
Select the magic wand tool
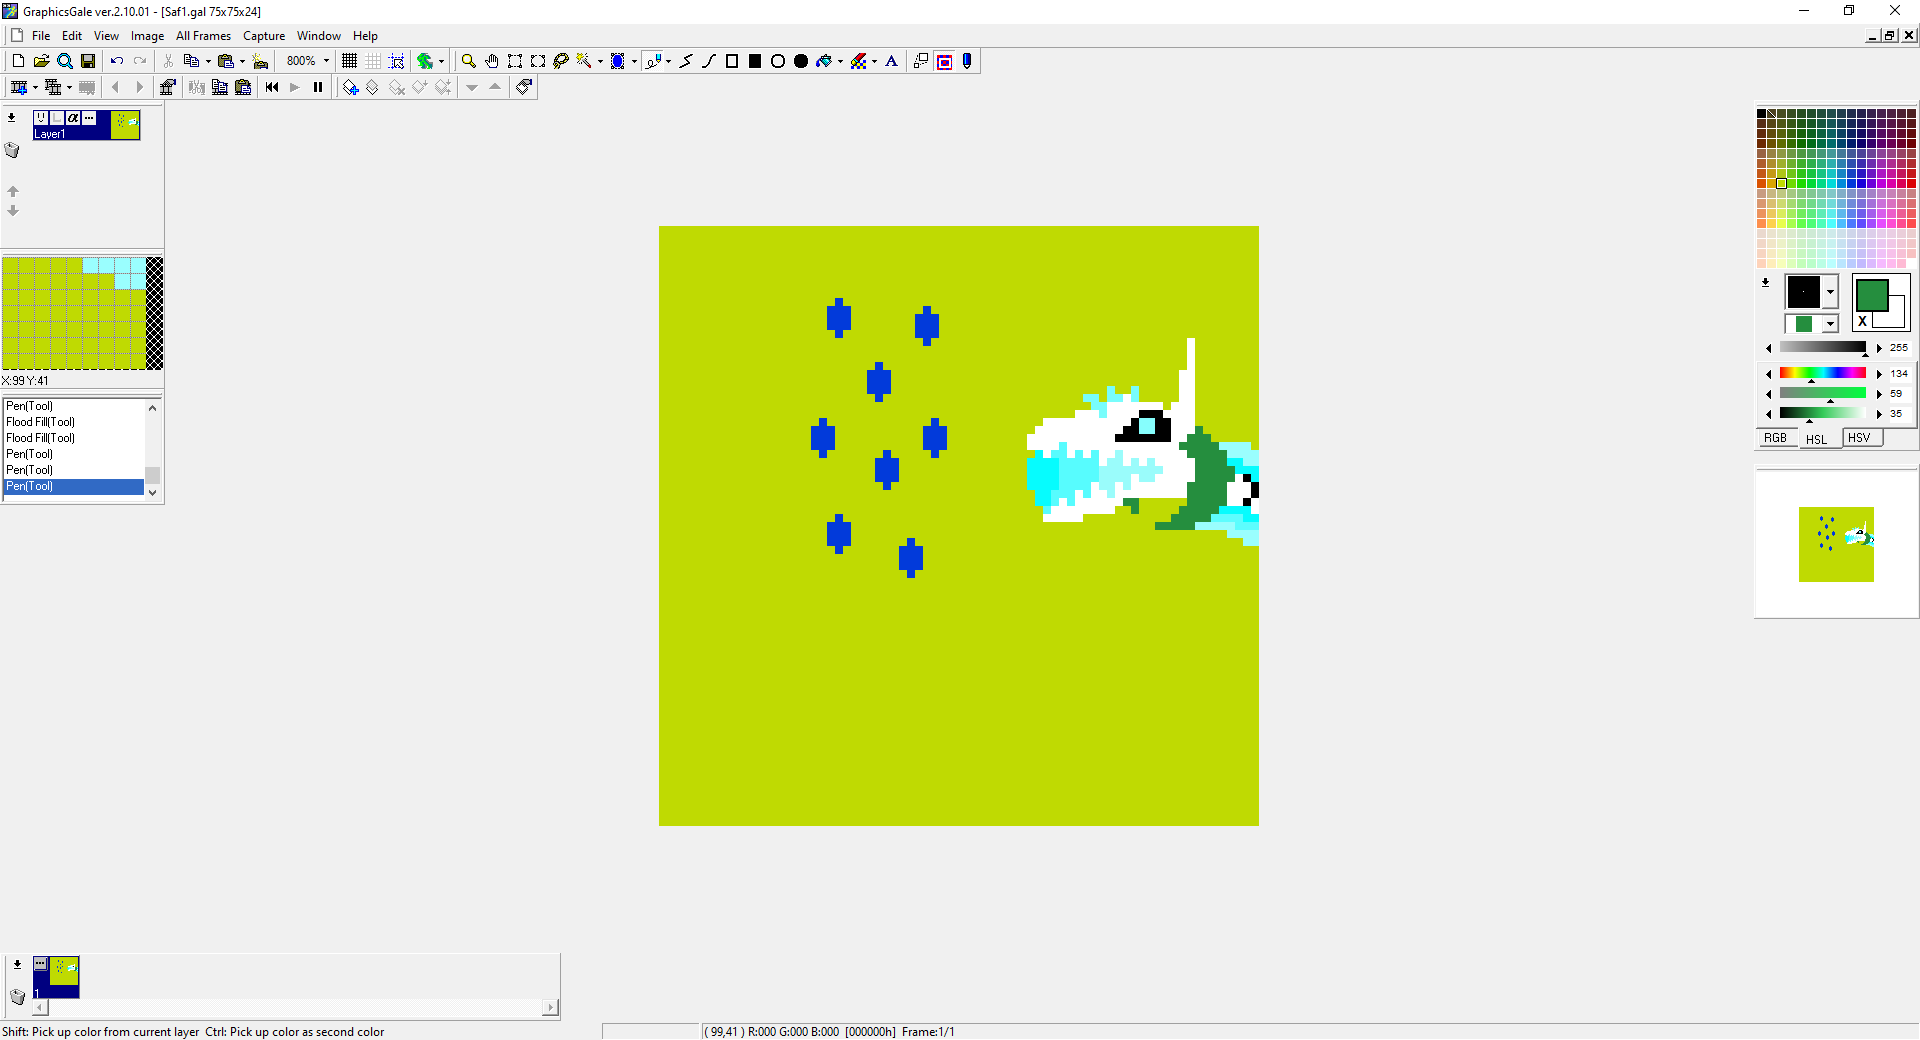pyautogui.click(x=584, y=61)
